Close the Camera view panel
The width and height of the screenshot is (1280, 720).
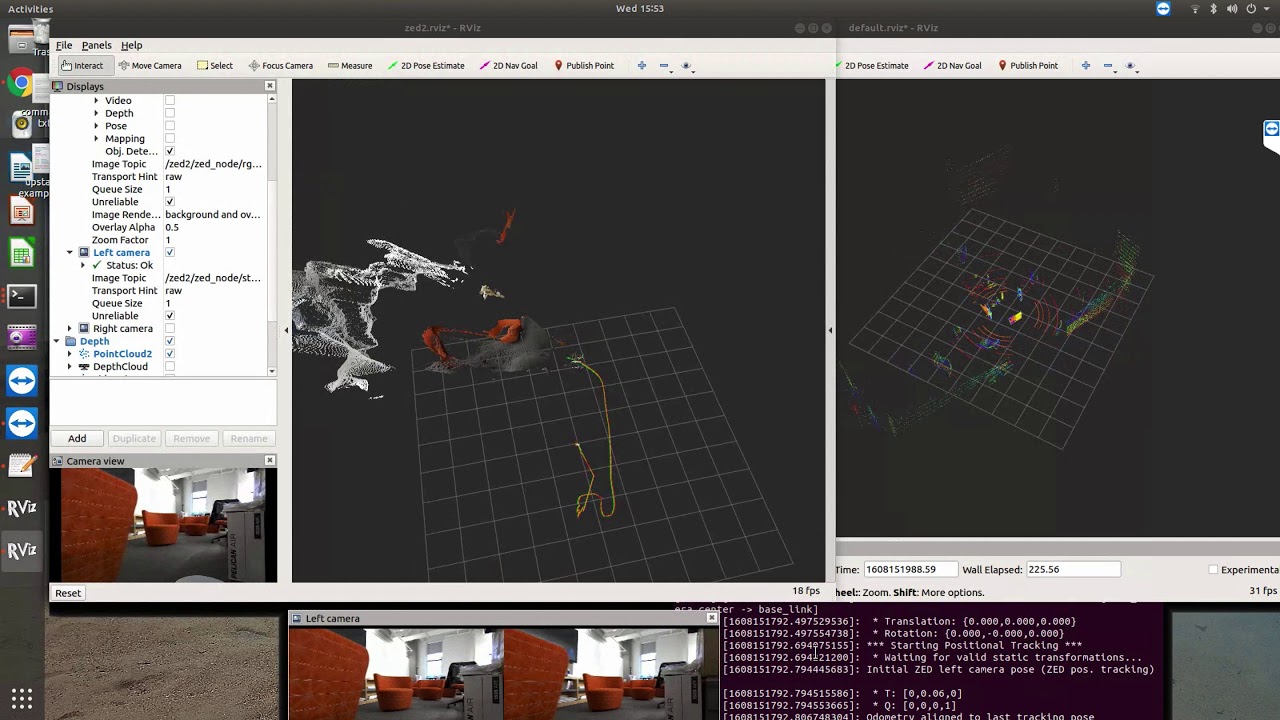[x=269, y=460]
